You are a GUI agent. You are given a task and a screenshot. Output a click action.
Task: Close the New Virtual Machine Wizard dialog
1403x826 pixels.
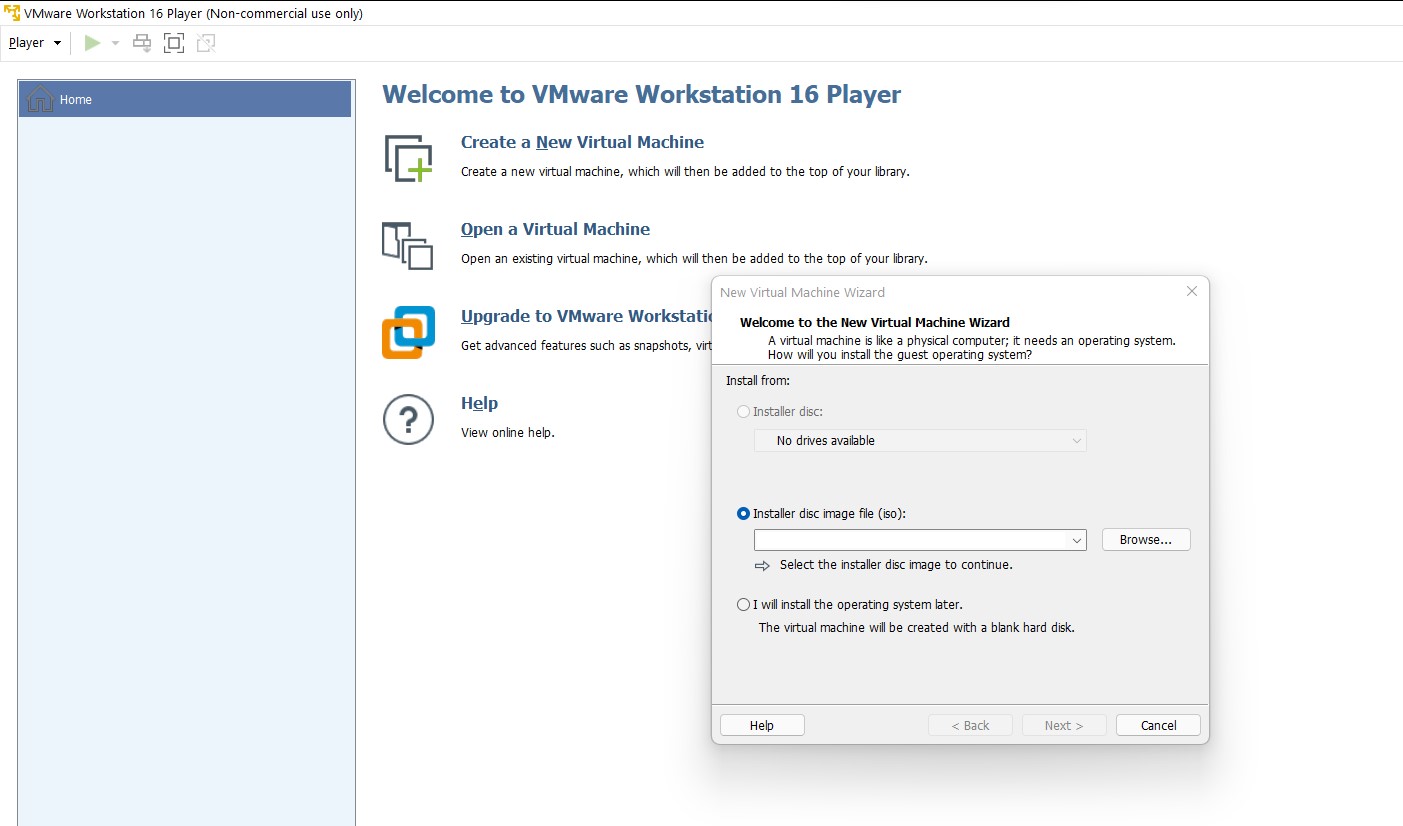pos(1191,291)
